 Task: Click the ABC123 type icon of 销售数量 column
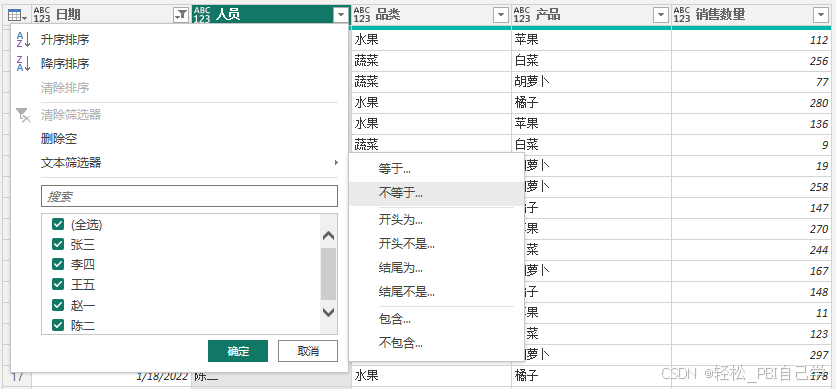coord(682,15)
